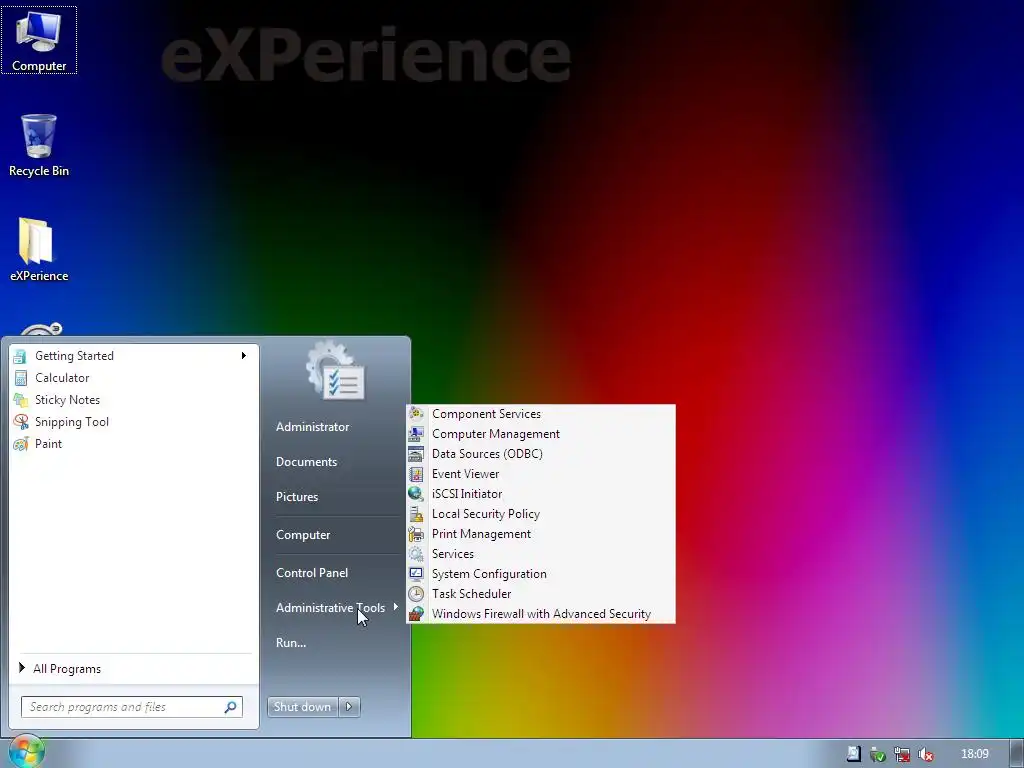Open Administrator user folder
The height and width of the screenshot is (768, 1024).
(x=312, y=426)
